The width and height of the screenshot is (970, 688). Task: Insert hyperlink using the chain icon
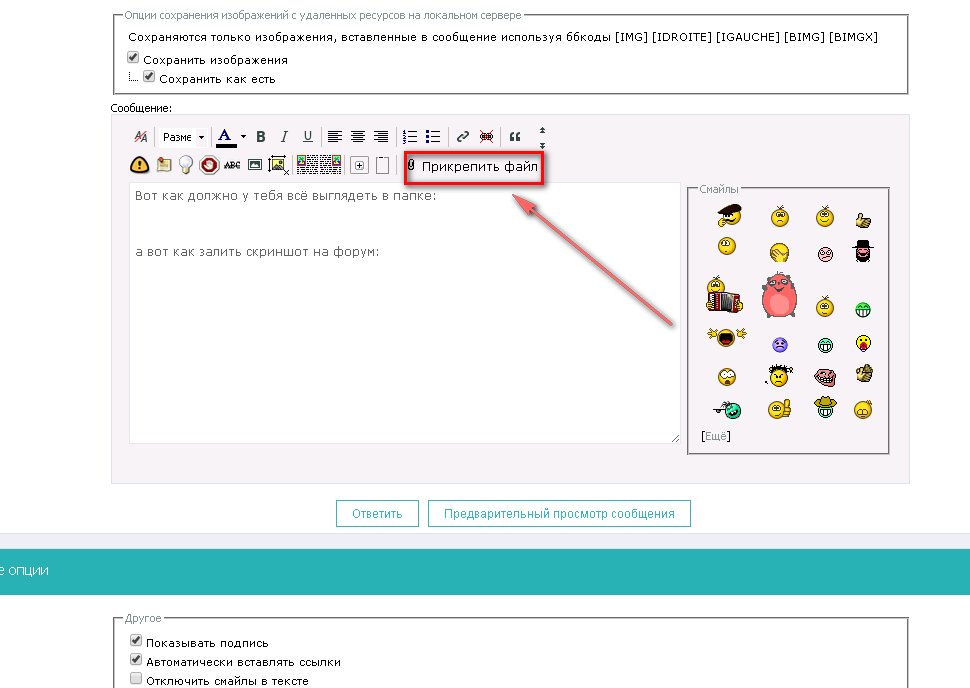[463, 137]
